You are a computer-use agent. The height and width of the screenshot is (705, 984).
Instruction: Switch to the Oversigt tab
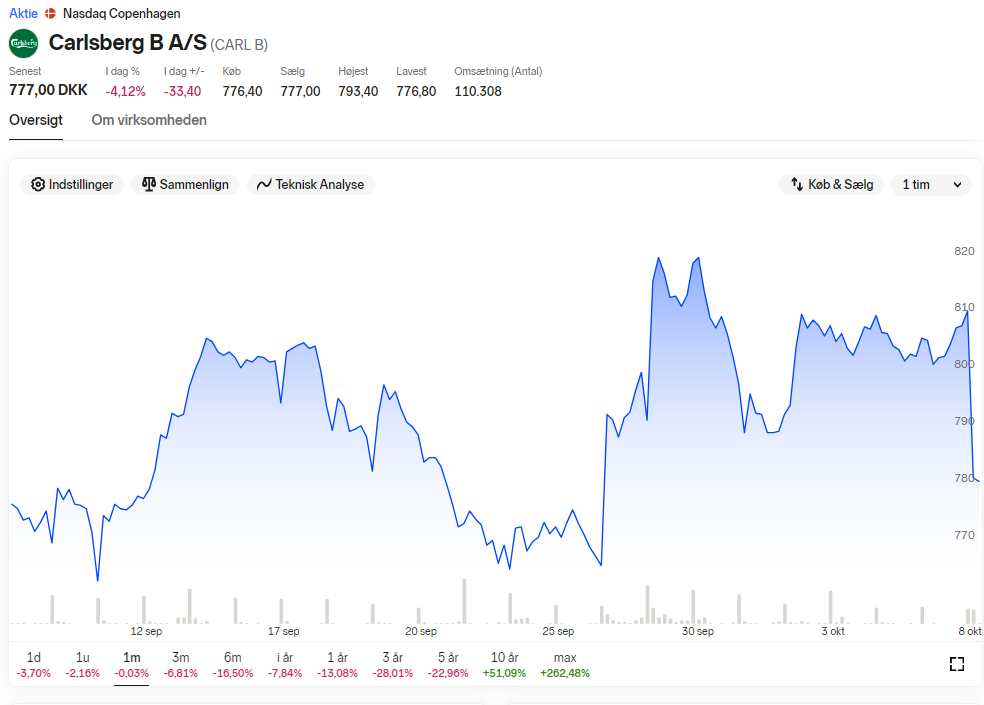coord(36,120)
